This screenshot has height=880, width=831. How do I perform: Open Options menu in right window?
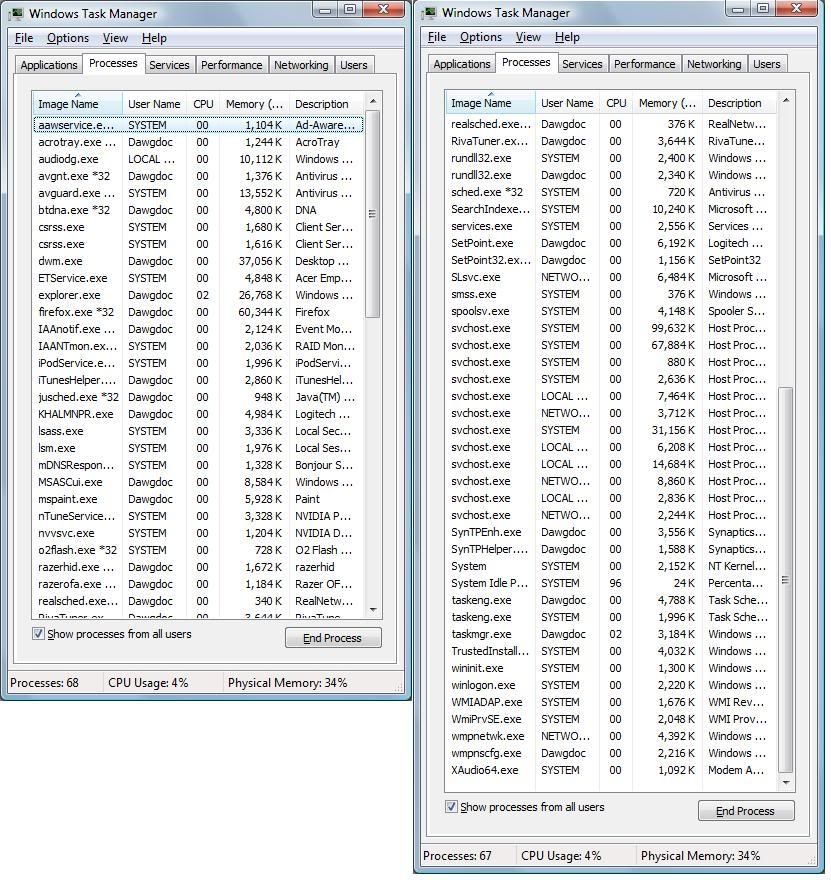pyautogui.click(x=481, y=36)
